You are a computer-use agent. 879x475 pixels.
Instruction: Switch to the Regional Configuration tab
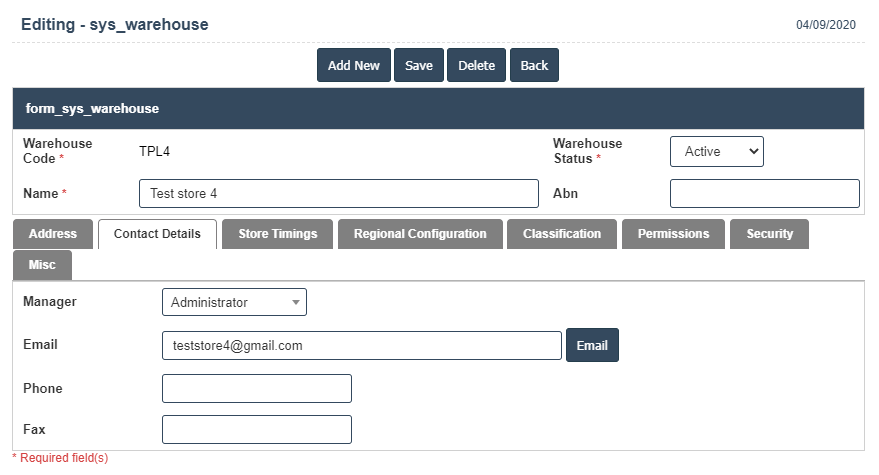[x=420, y=234]
